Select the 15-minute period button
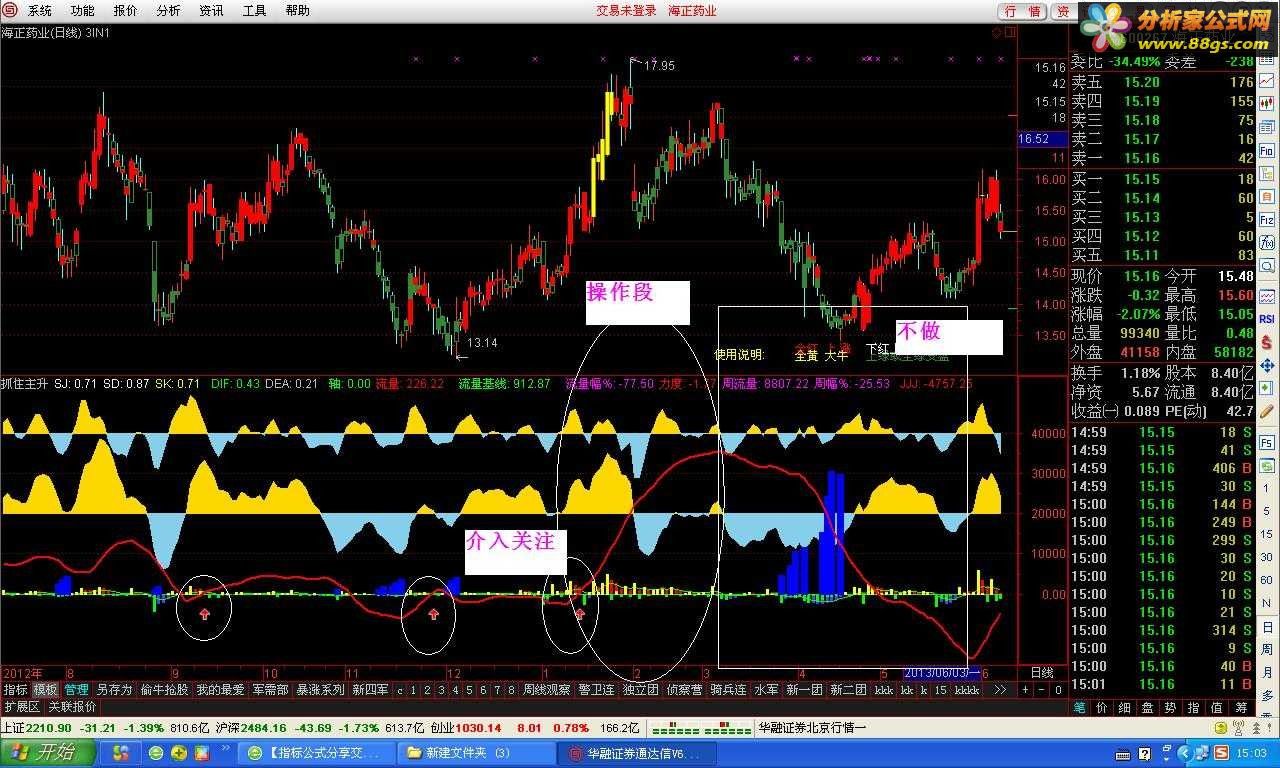1280x768 pixels. [x=1266, y=534]
